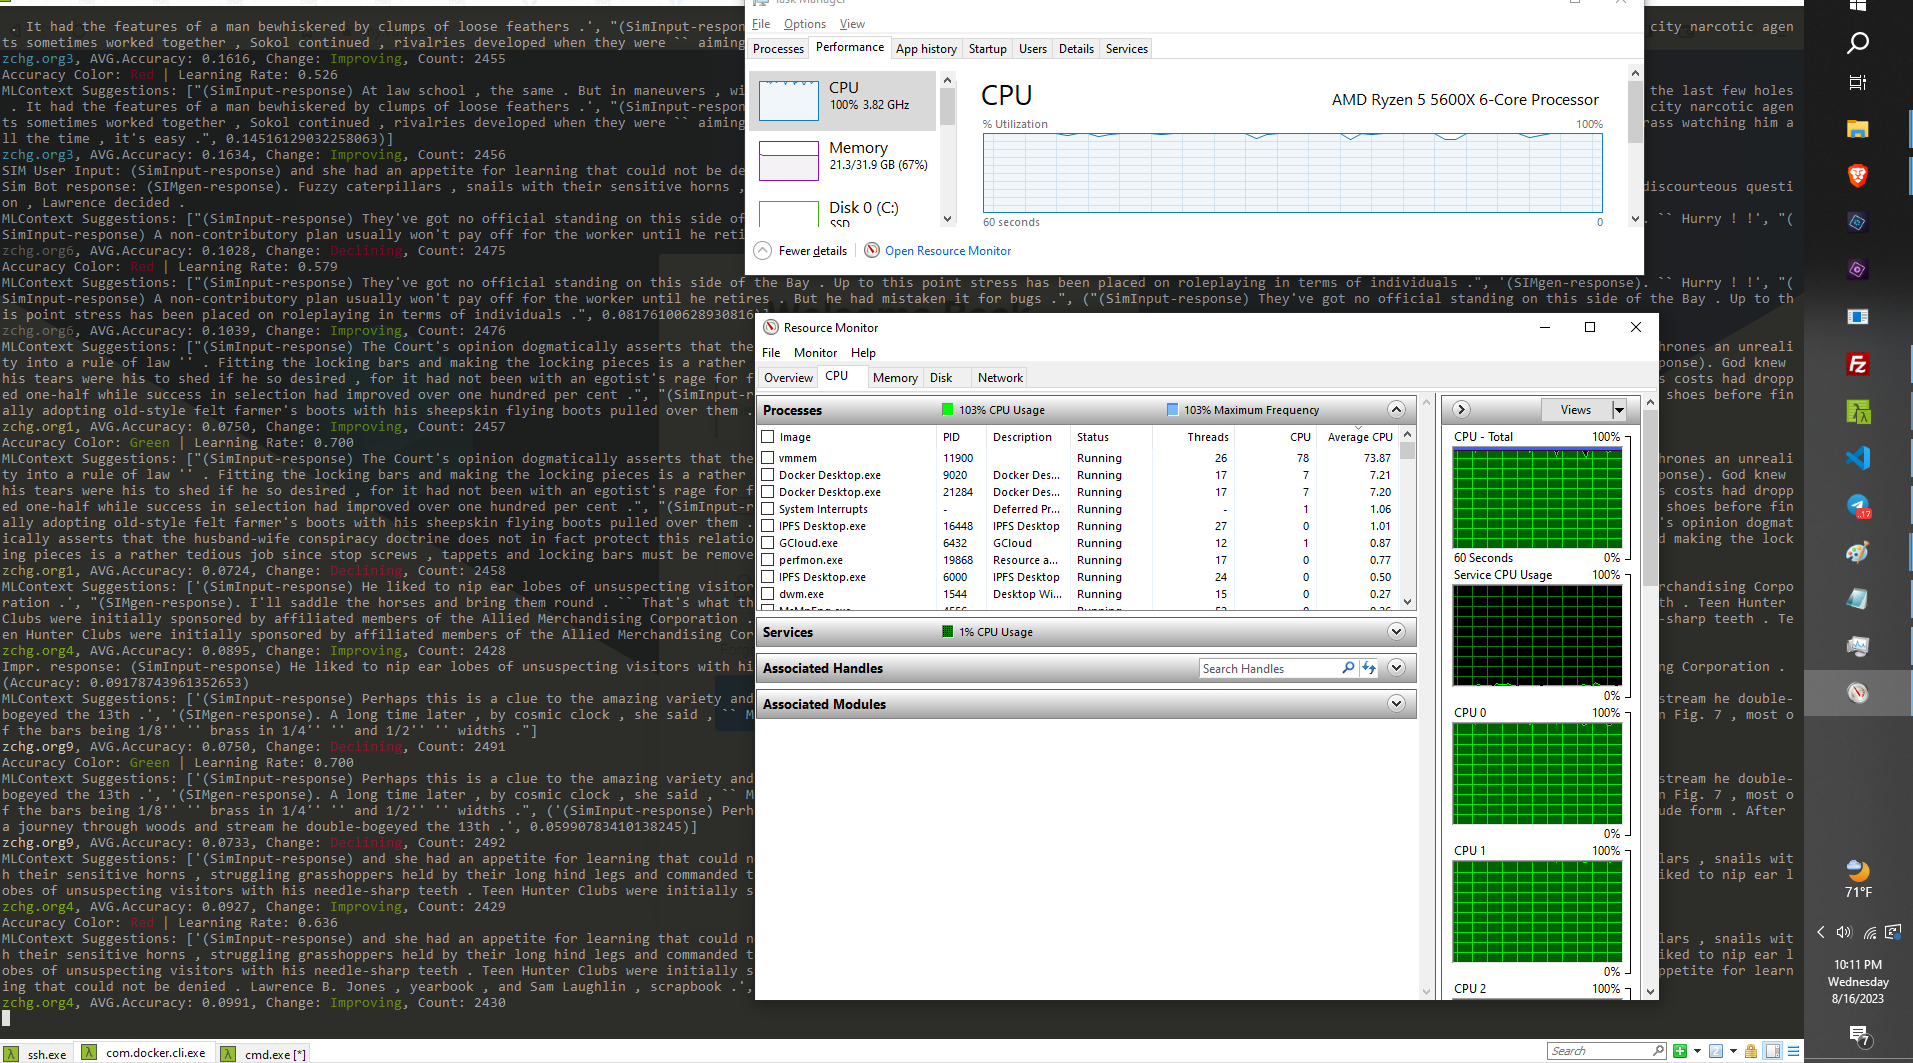Click the network tray icon
Viewport: 1913px width, 1063px height.
pos(1869,932)
